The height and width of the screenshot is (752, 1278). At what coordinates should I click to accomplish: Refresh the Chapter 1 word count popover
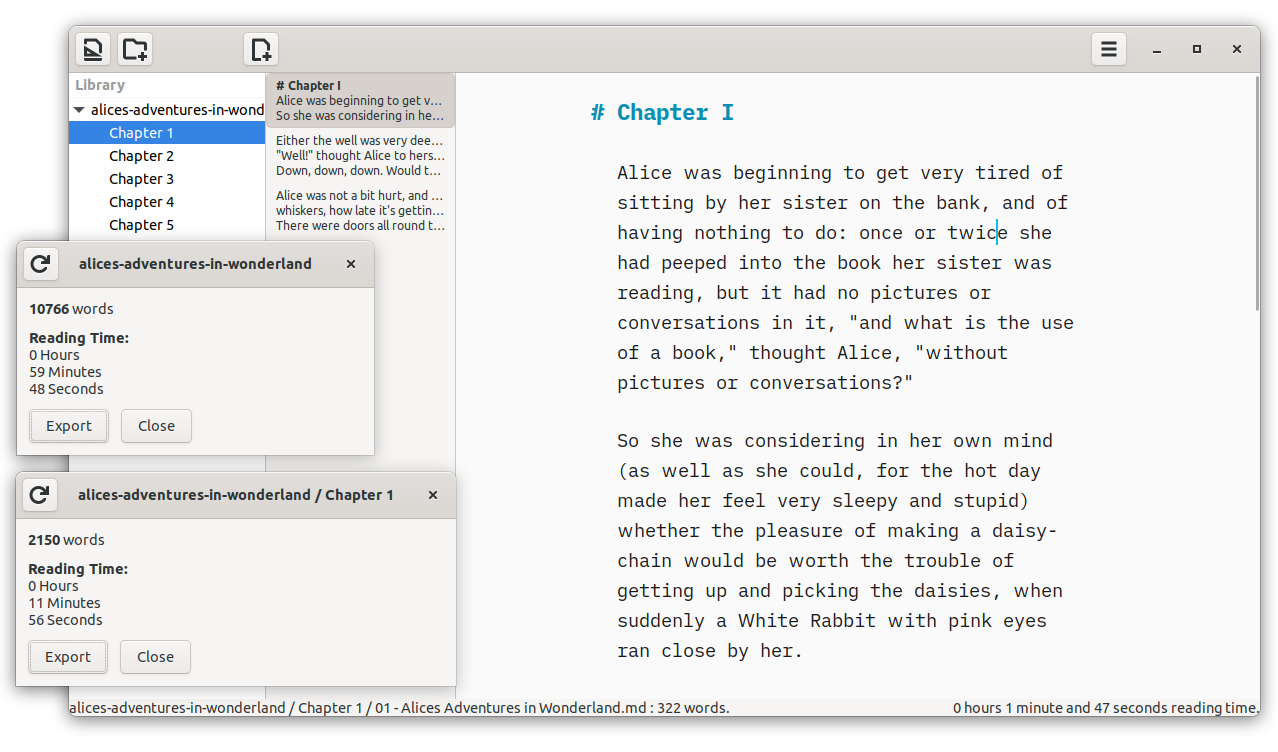(39, 494)
